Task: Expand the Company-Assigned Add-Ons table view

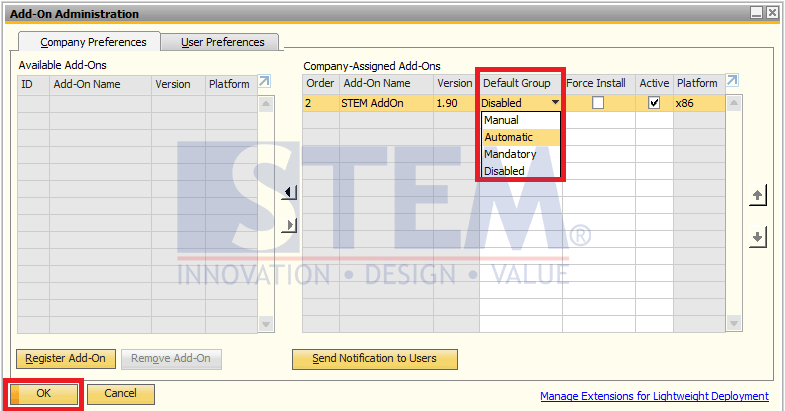Action: point(732,80)
